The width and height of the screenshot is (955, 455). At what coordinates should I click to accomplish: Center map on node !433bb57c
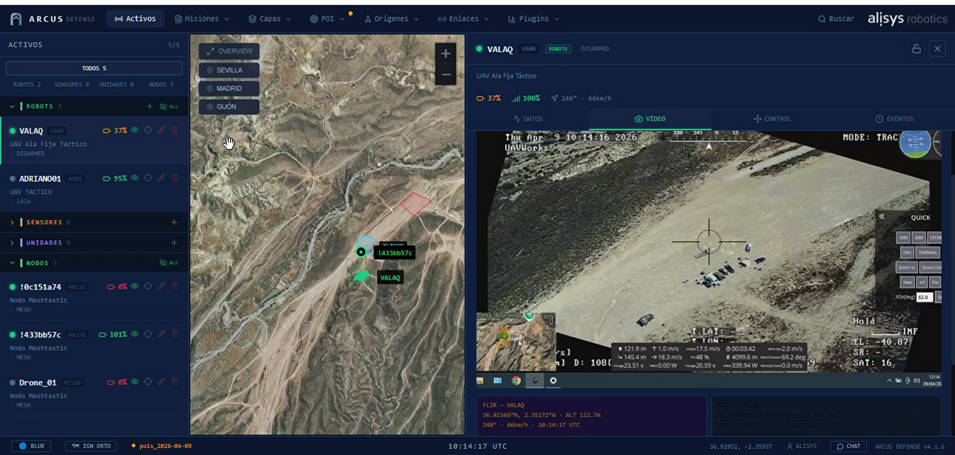[148, 334]
